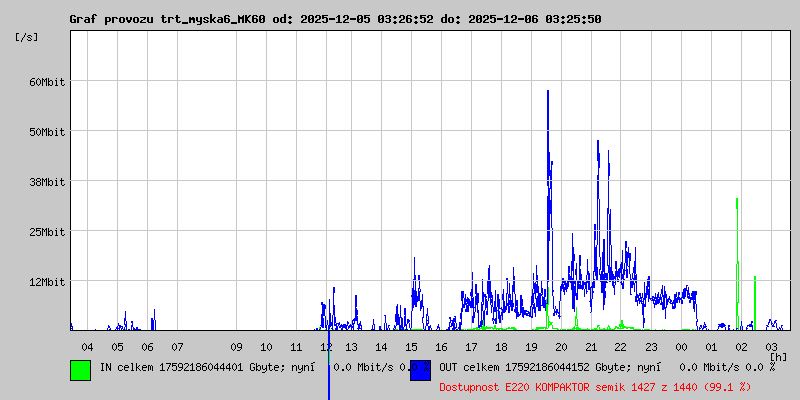
Task: Click the blue OUT legend color box
Action: [x=419, y=370]
